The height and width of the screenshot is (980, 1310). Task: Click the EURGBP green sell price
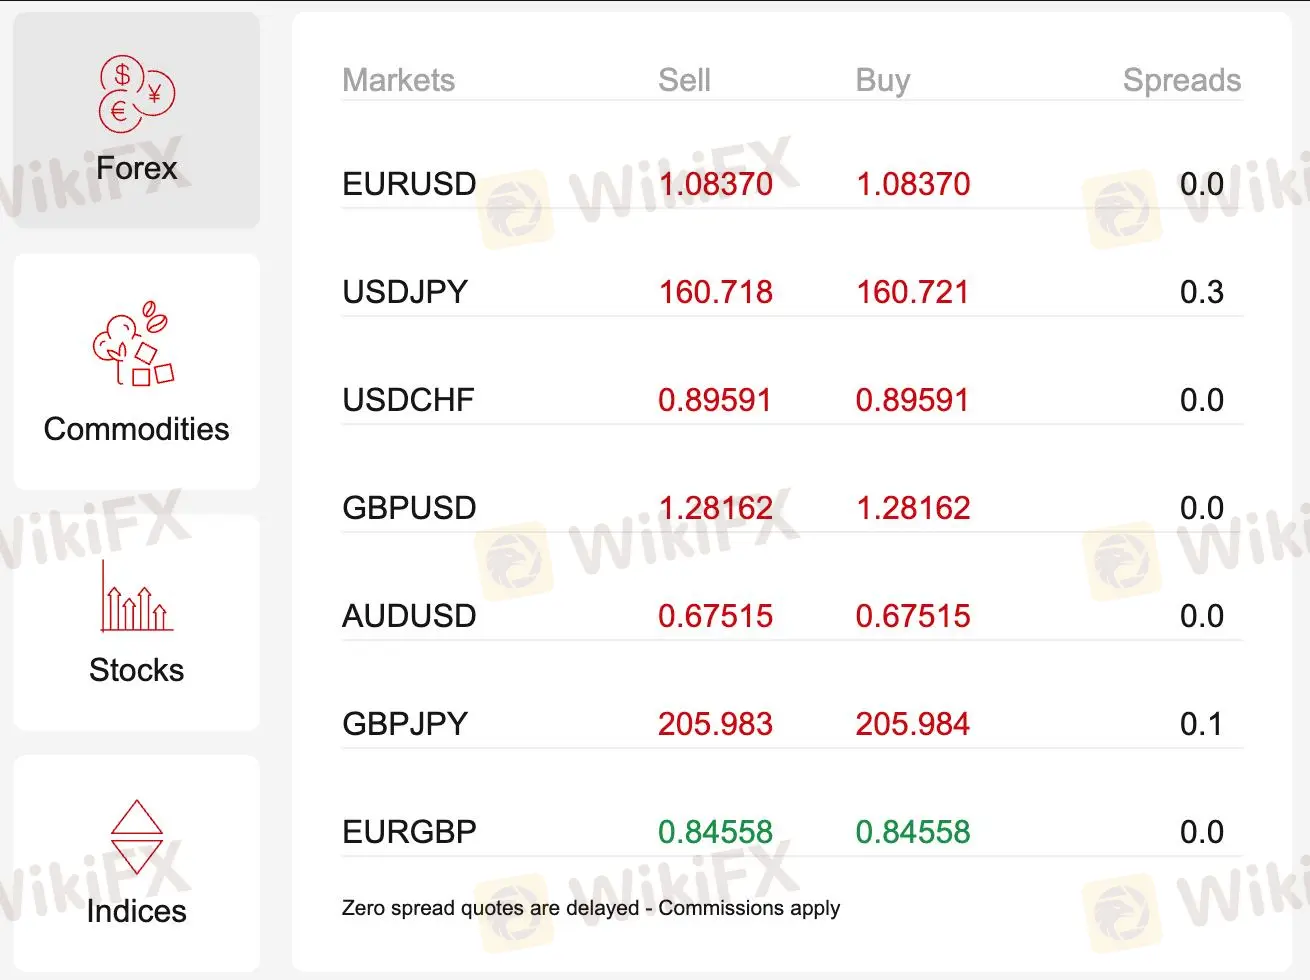click(x=715, y=832)
